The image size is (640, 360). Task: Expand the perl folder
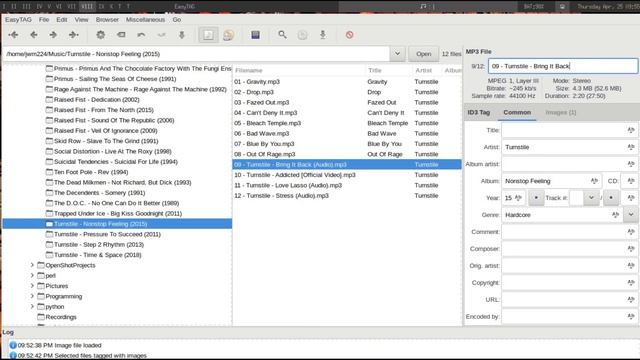(32, 276)
